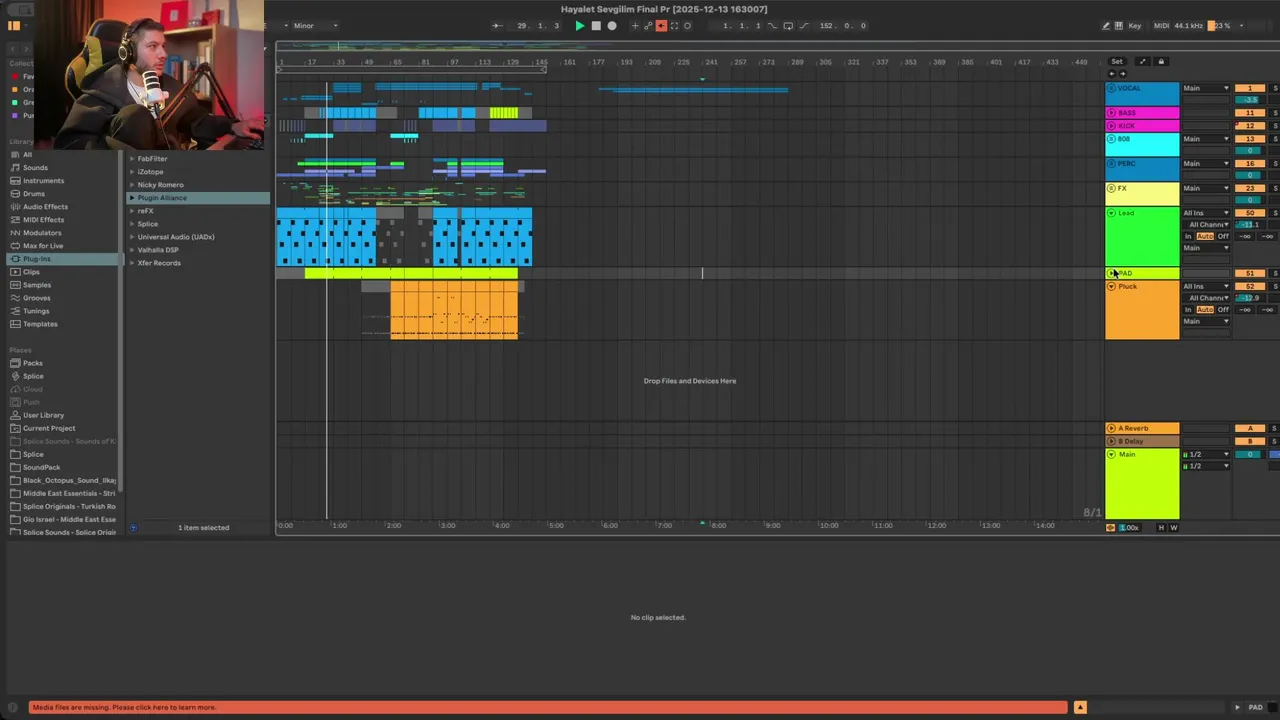This screenshot has width=1280, height=720.
Task: Expand the FabFilter plug-in folder
Action: pyautogui.click(x=132, y=159)
